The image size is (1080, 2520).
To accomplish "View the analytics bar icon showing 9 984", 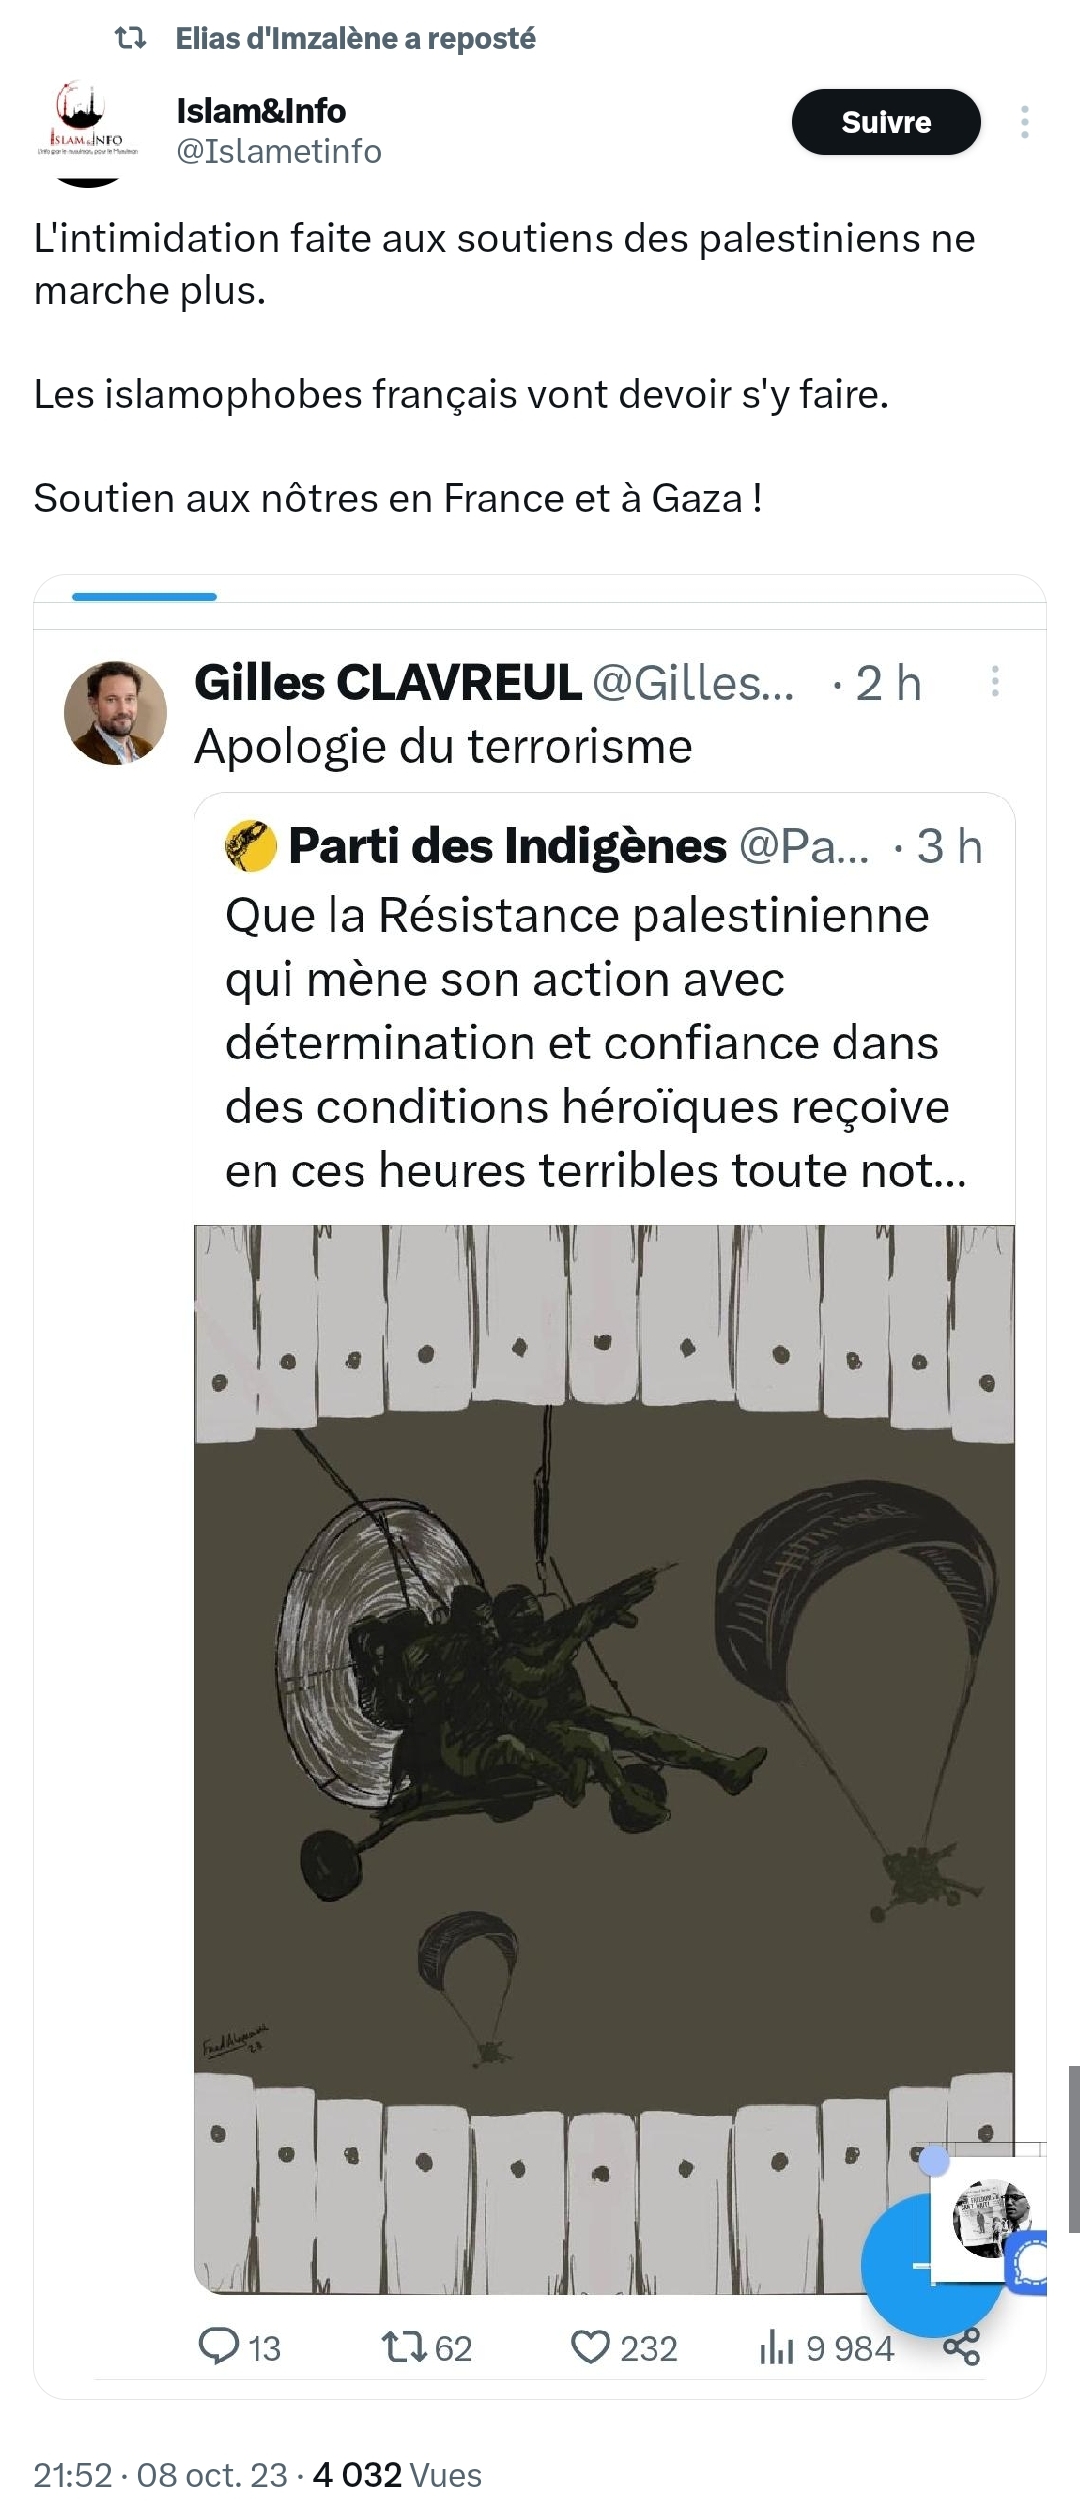I will pyautogui.click(x=776, y=2347).
